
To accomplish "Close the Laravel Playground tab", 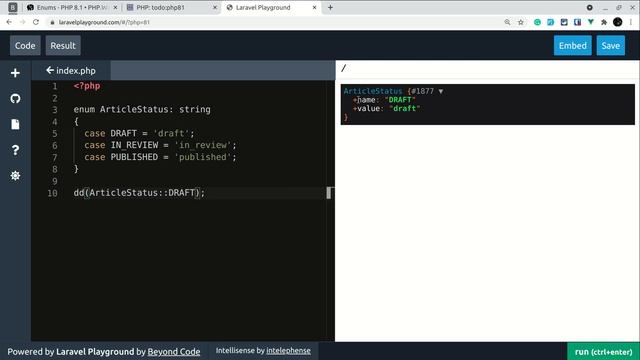I will pos(314,7).
